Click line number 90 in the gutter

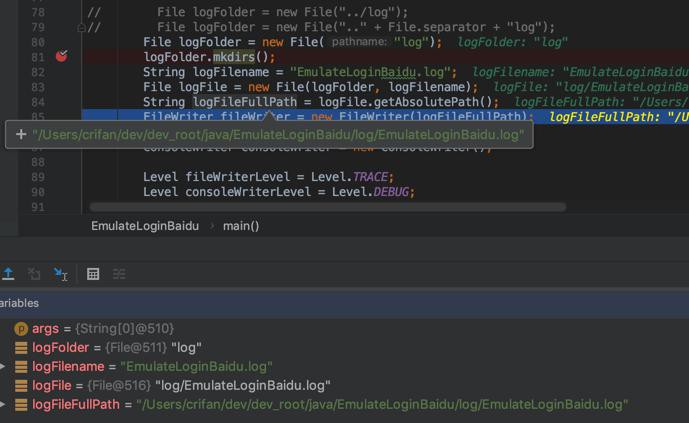[x=38, y=192]
